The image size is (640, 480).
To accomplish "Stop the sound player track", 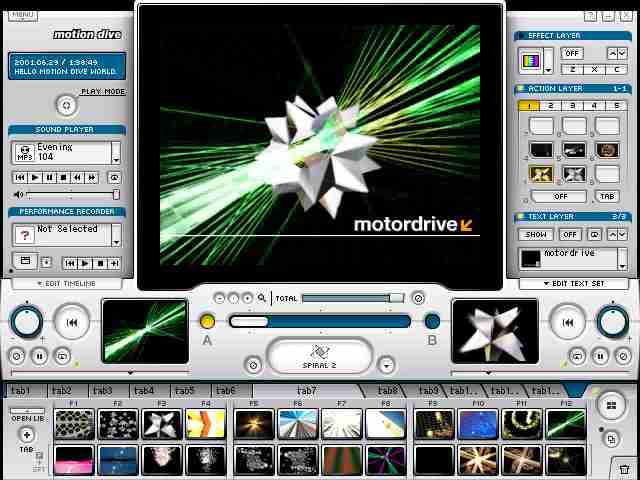I will (63, 178).
